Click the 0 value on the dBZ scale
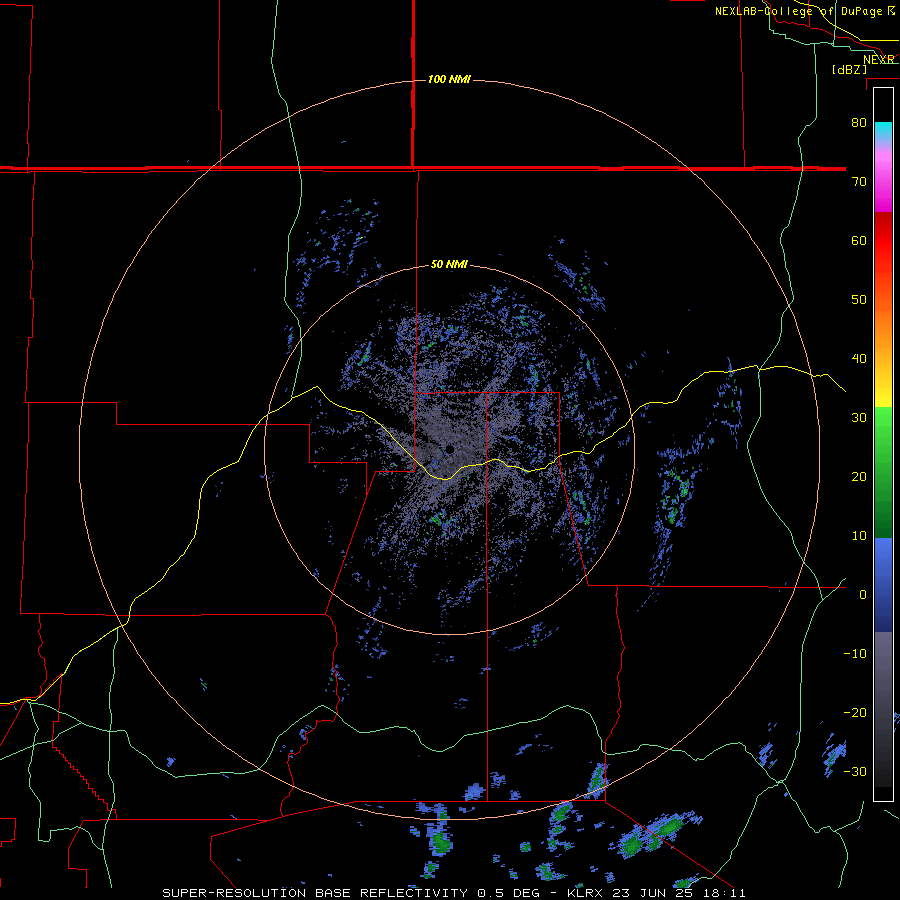This screenshot has height=900, width=900. click(863, 595)
